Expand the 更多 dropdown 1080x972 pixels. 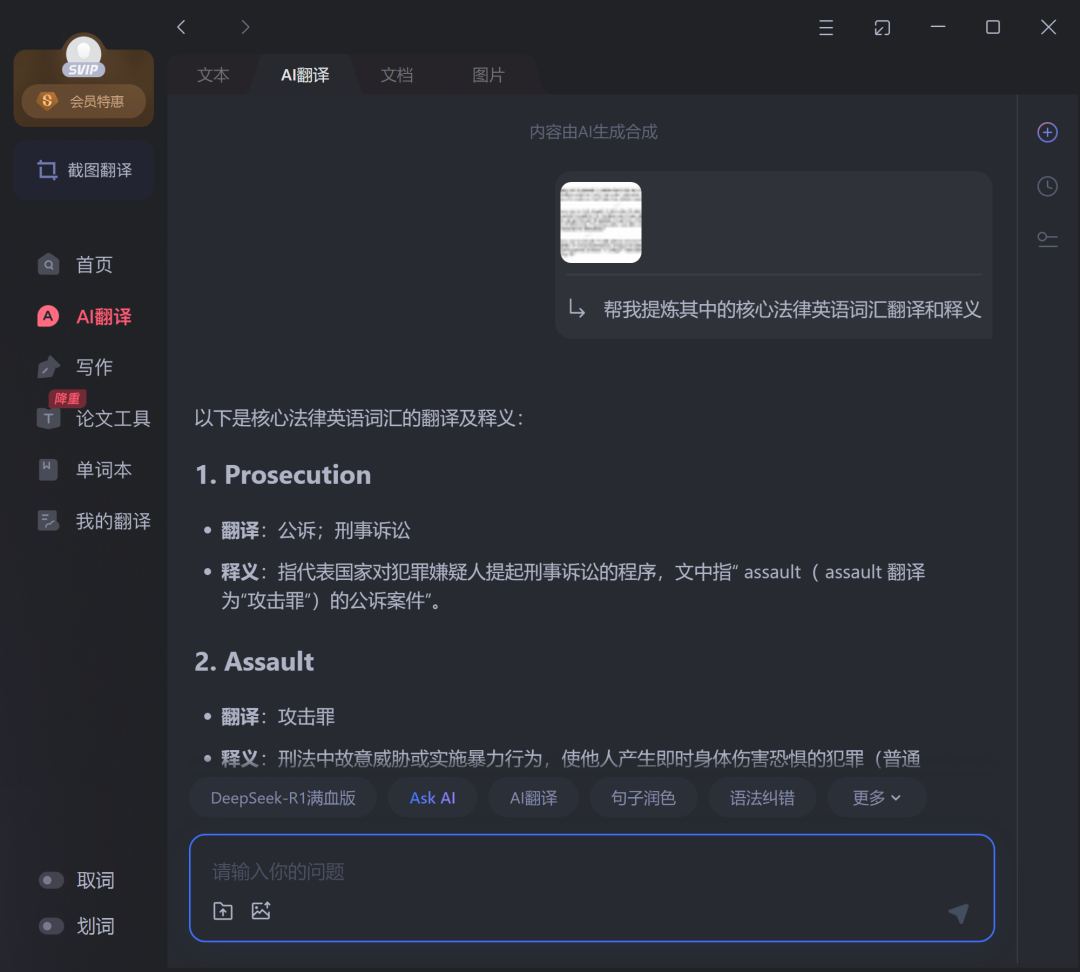coord(876,798)
